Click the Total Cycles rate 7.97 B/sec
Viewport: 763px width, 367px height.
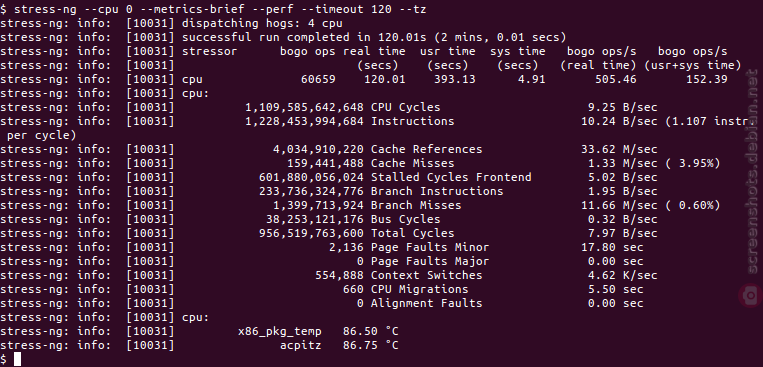point(619,234)
